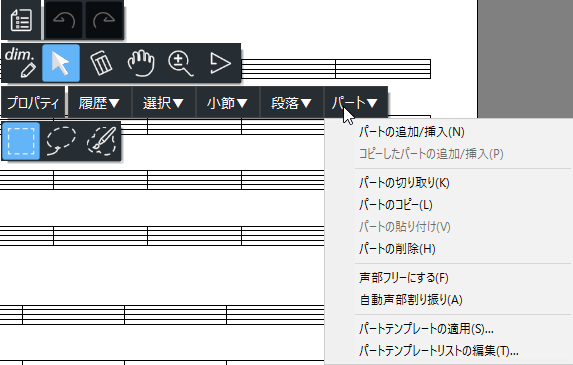Select the arrow pointer tool

pos(61,63)
